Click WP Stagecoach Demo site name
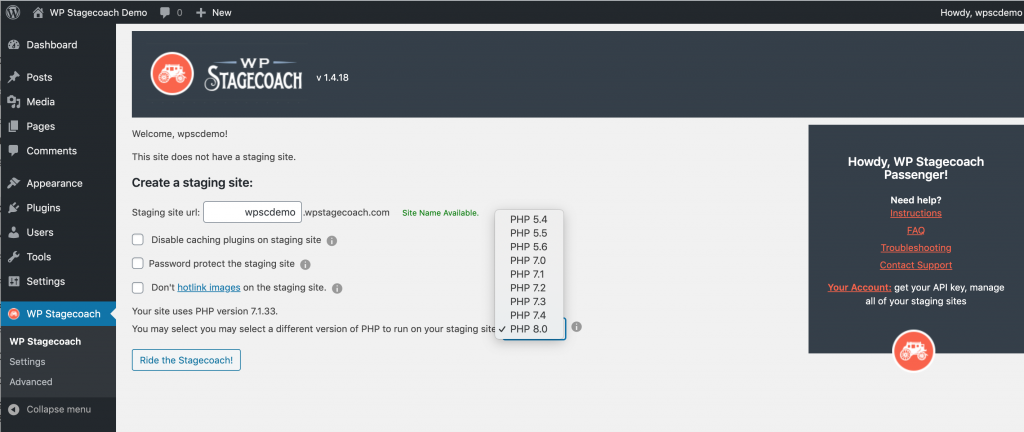 point(98,12)
